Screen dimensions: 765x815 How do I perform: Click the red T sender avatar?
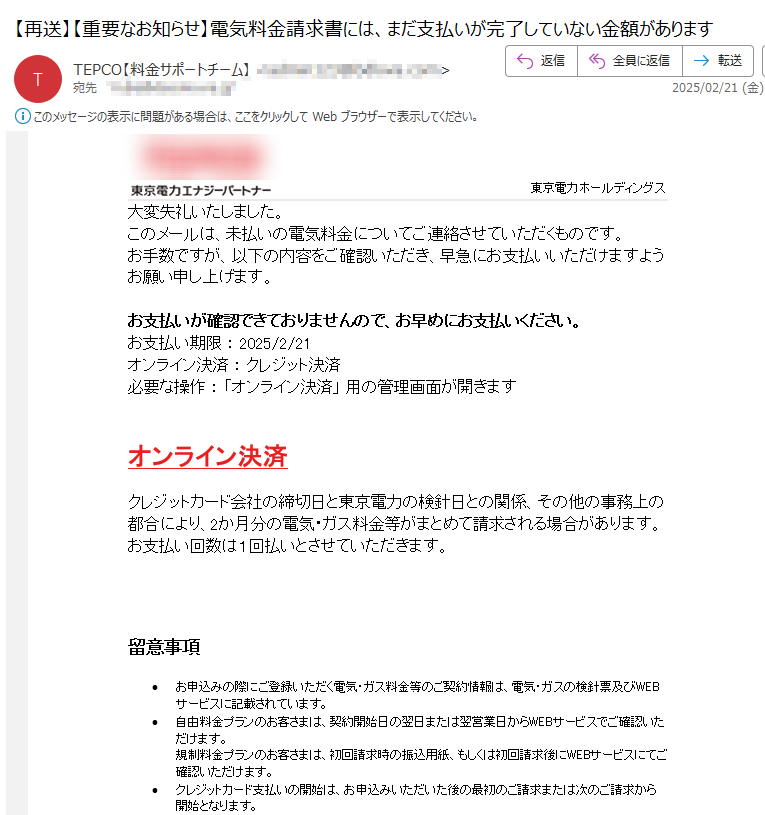click(38, 79)
